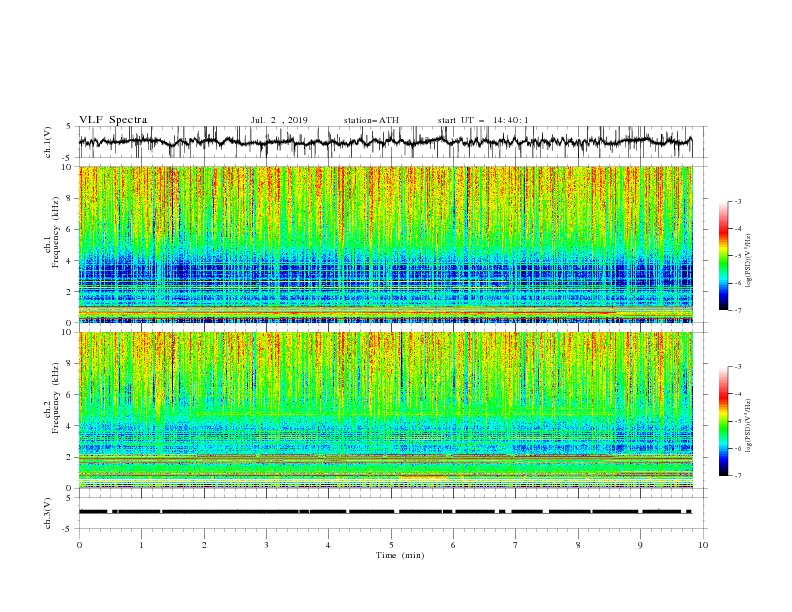This screenshot has height=612, width=792.
Task: Click the "10" tick on time axis
Action: [703, 545]
